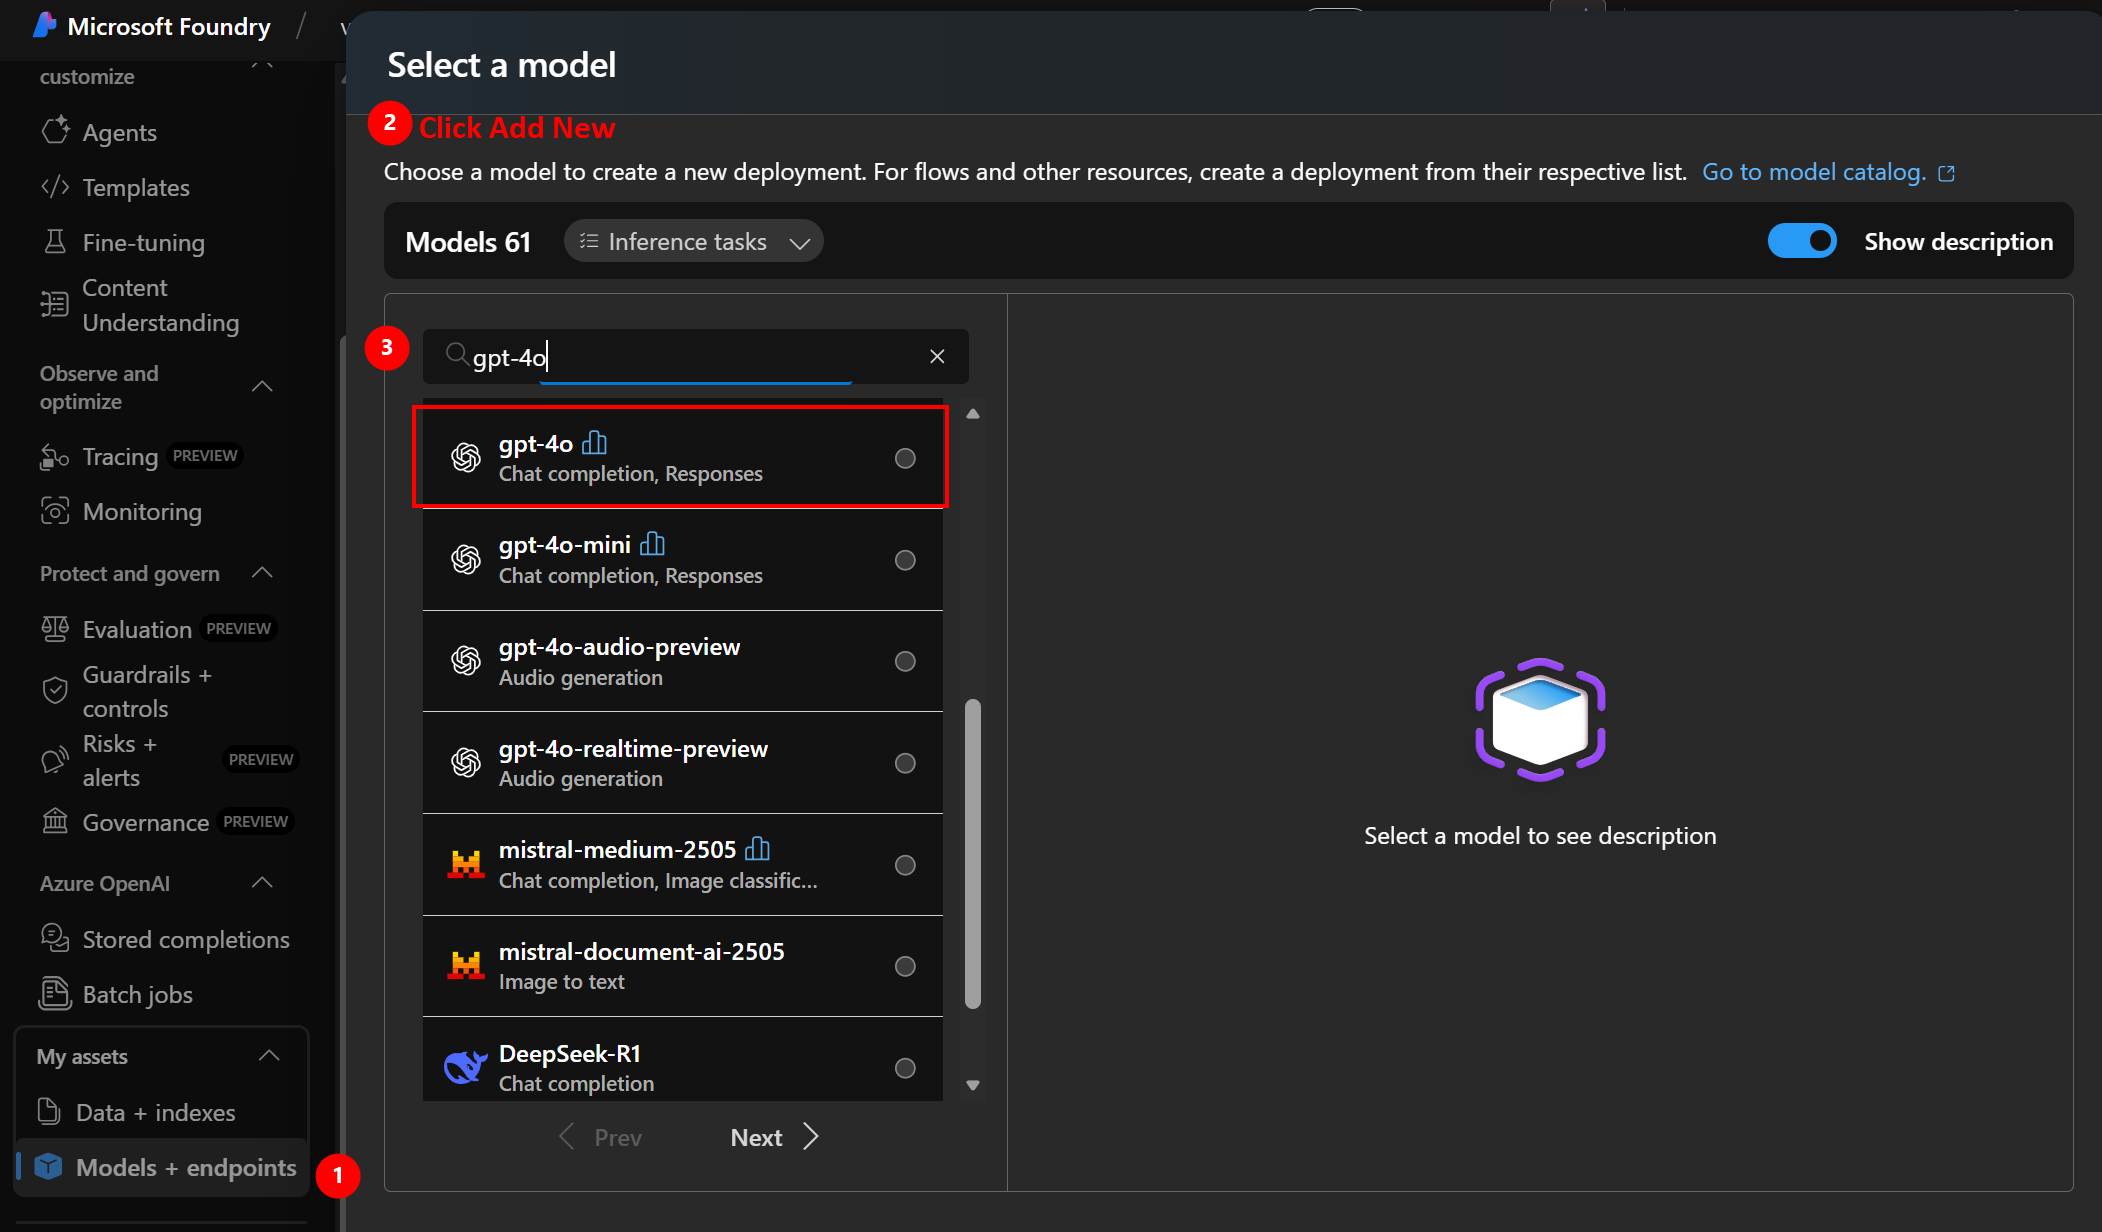Select the gpt-4o-mini radio button
The width and height of the screenshot is (2102, 1232).
pos(905,560)
